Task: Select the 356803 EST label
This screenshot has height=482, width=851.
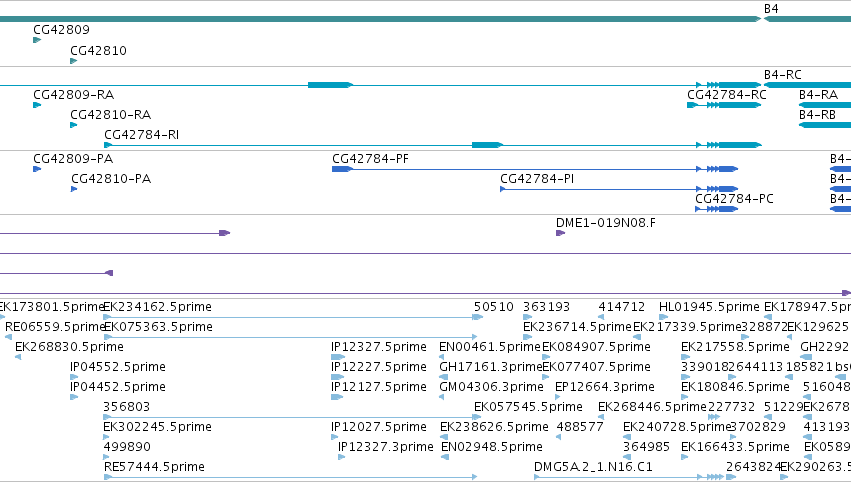Action: [x=126, y=407]
